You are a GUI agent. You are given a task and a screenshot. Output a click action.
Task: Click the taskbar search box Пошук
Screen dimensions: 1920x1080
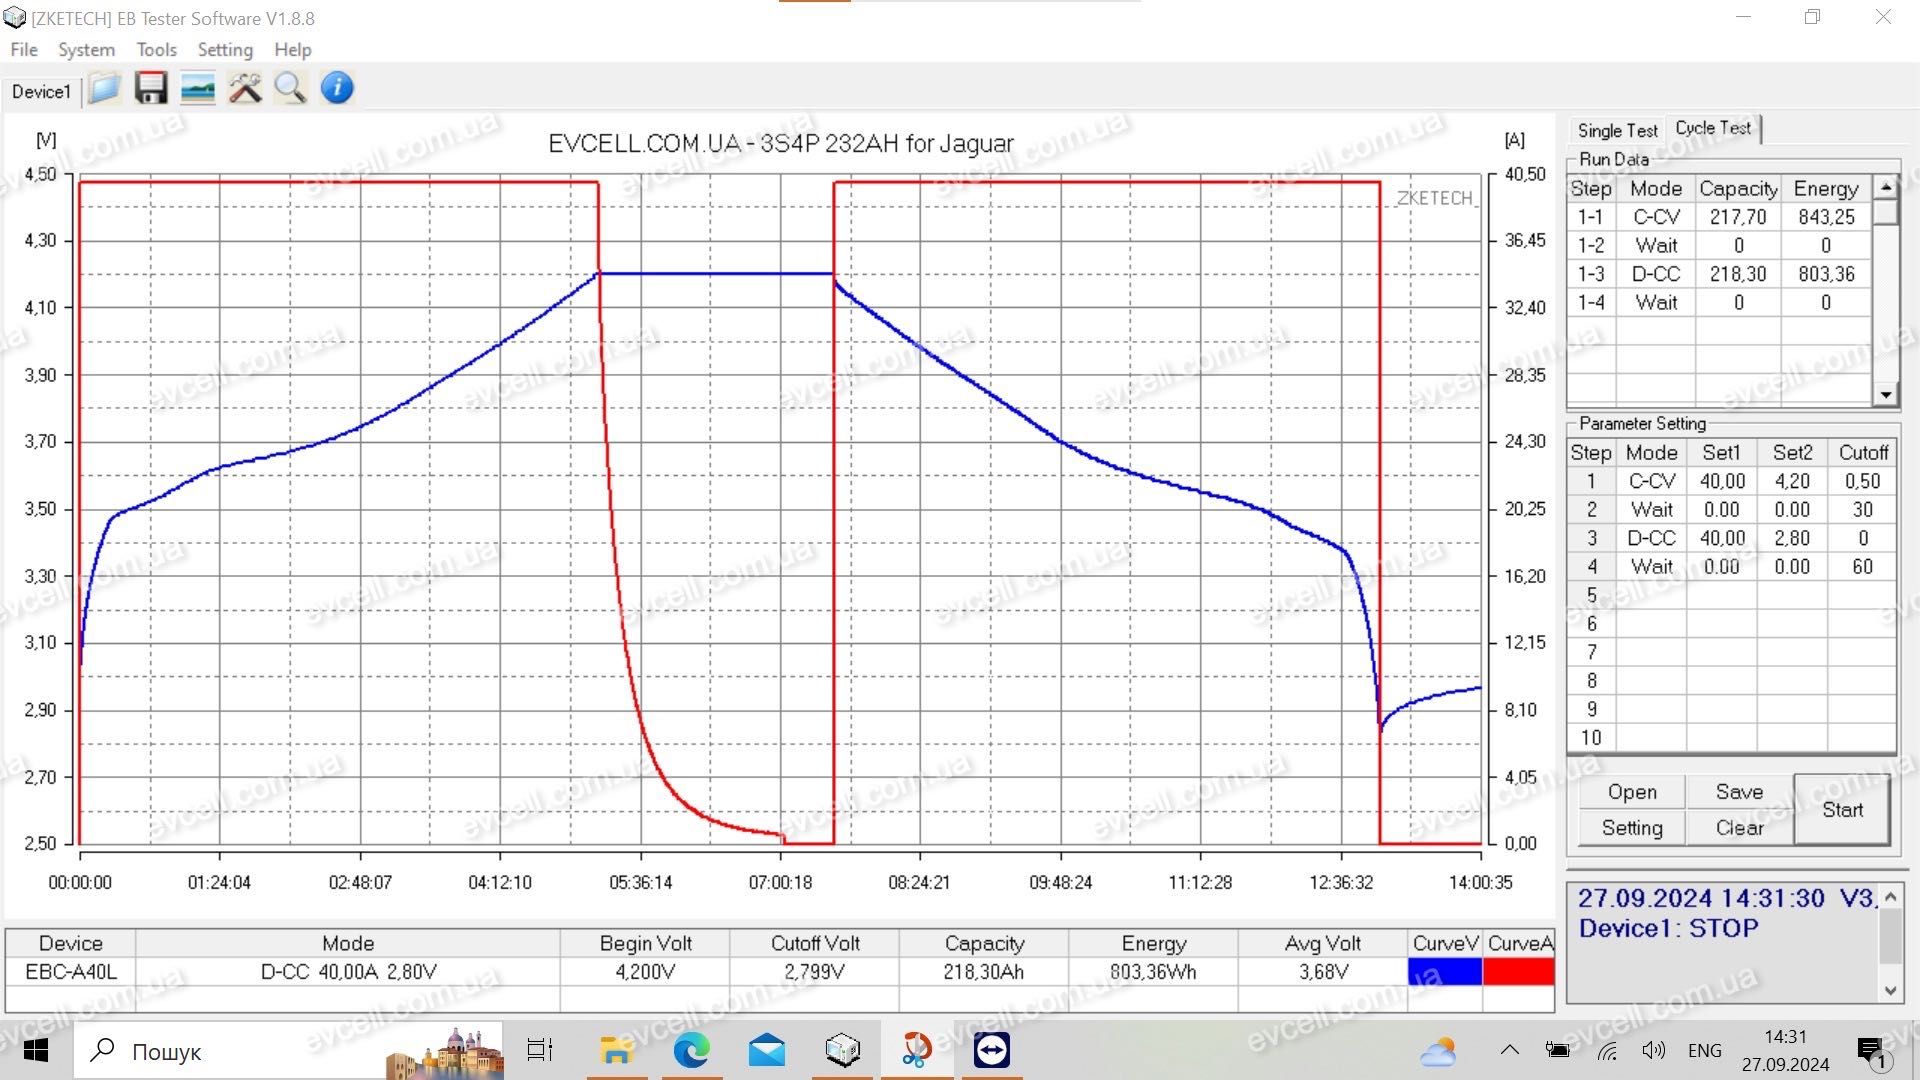tap(290, 1051)
